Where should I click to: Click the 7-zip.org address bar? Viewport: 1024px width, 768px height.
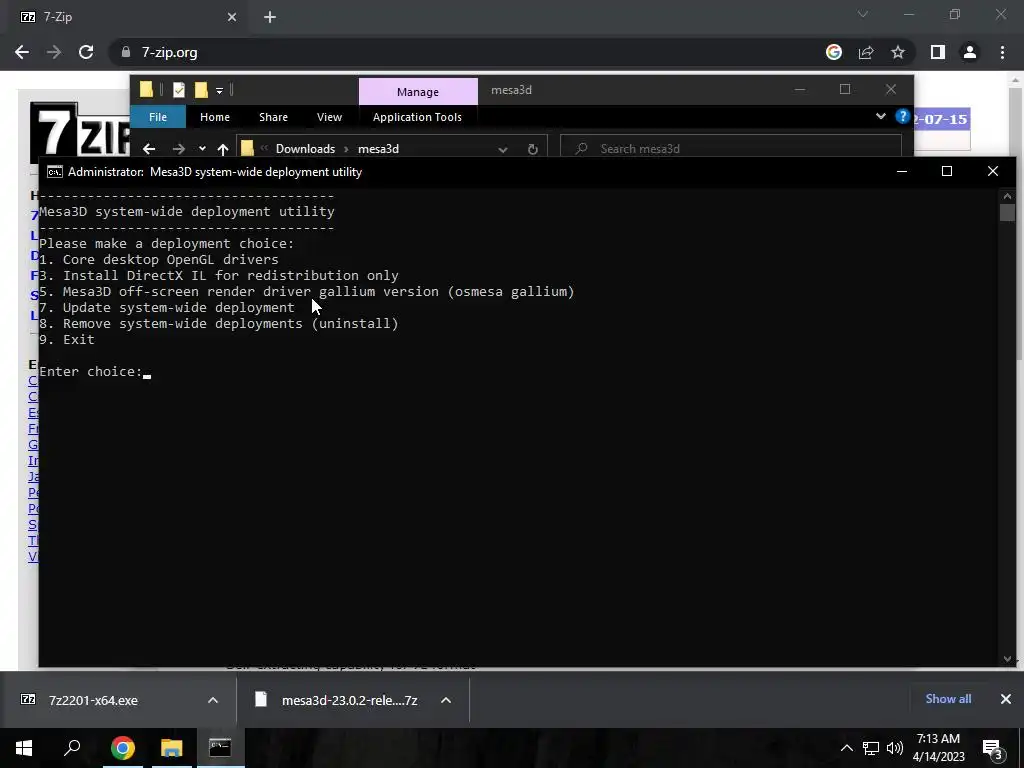[x=470, y=52]
